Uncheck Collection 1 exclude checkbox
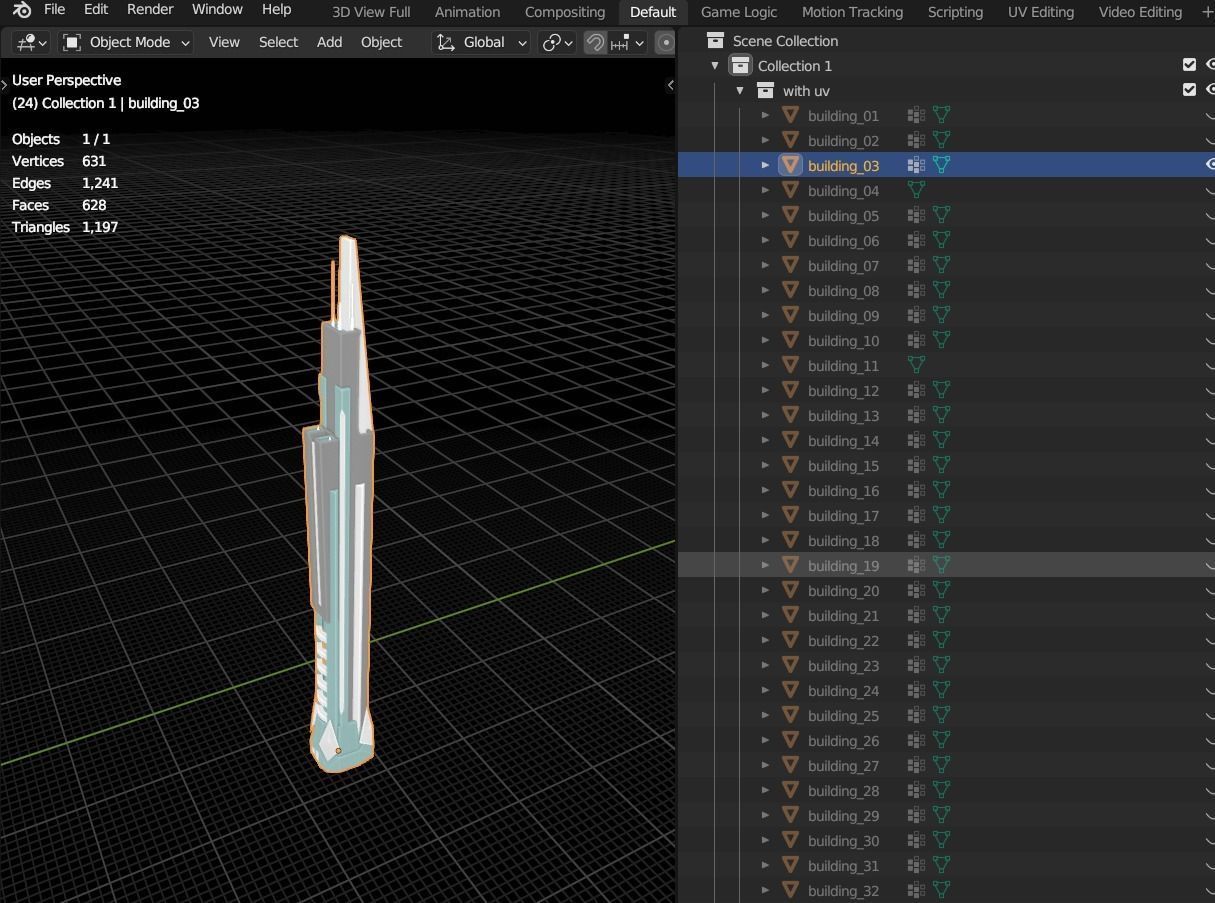 point(1189,65)
